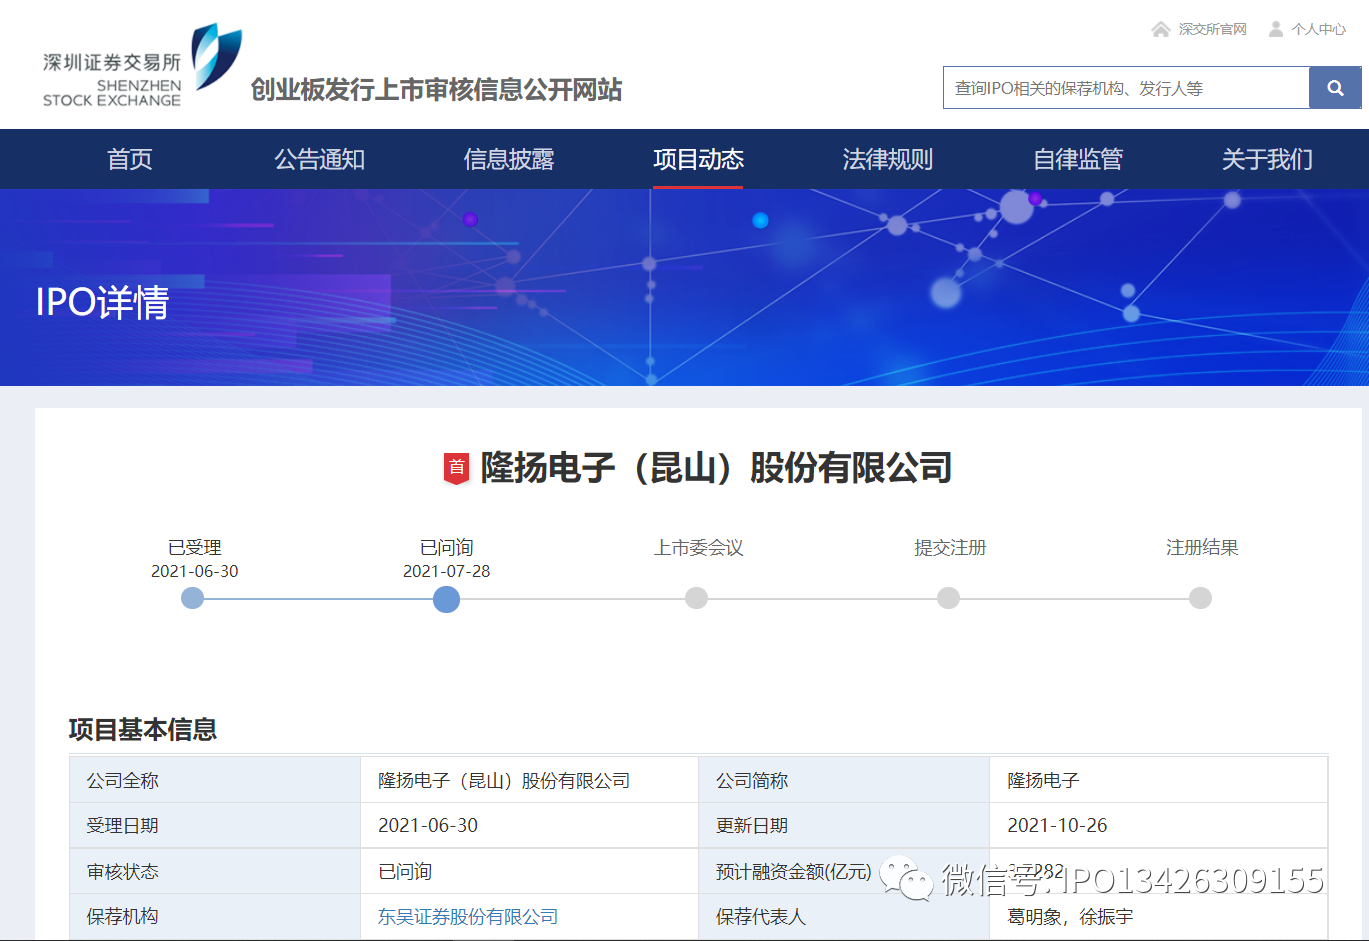This screenshot has width=1369, height=941.
Task: Click the 保荐代表人 value 葛明象，徐振宇
Action: (x=1070, y=916)
